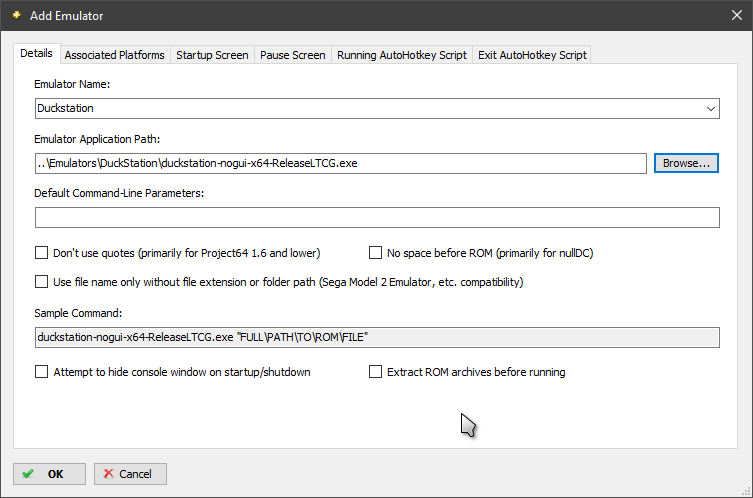
Task: Click inside the Sample Command box
Action: (377, 338)
